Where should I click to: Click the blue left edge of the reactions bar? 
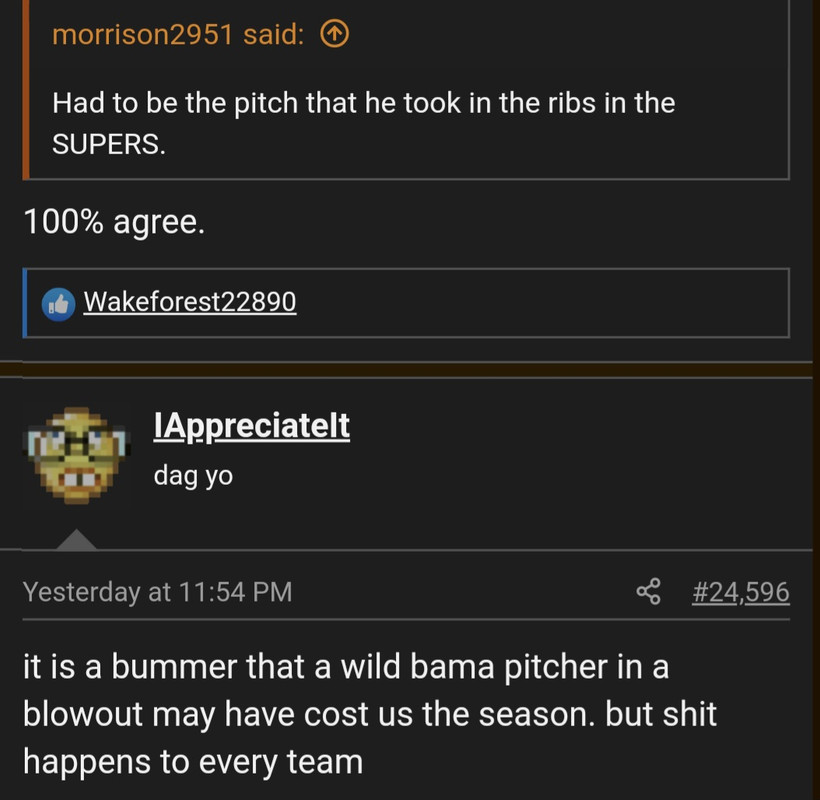(25, 303)
